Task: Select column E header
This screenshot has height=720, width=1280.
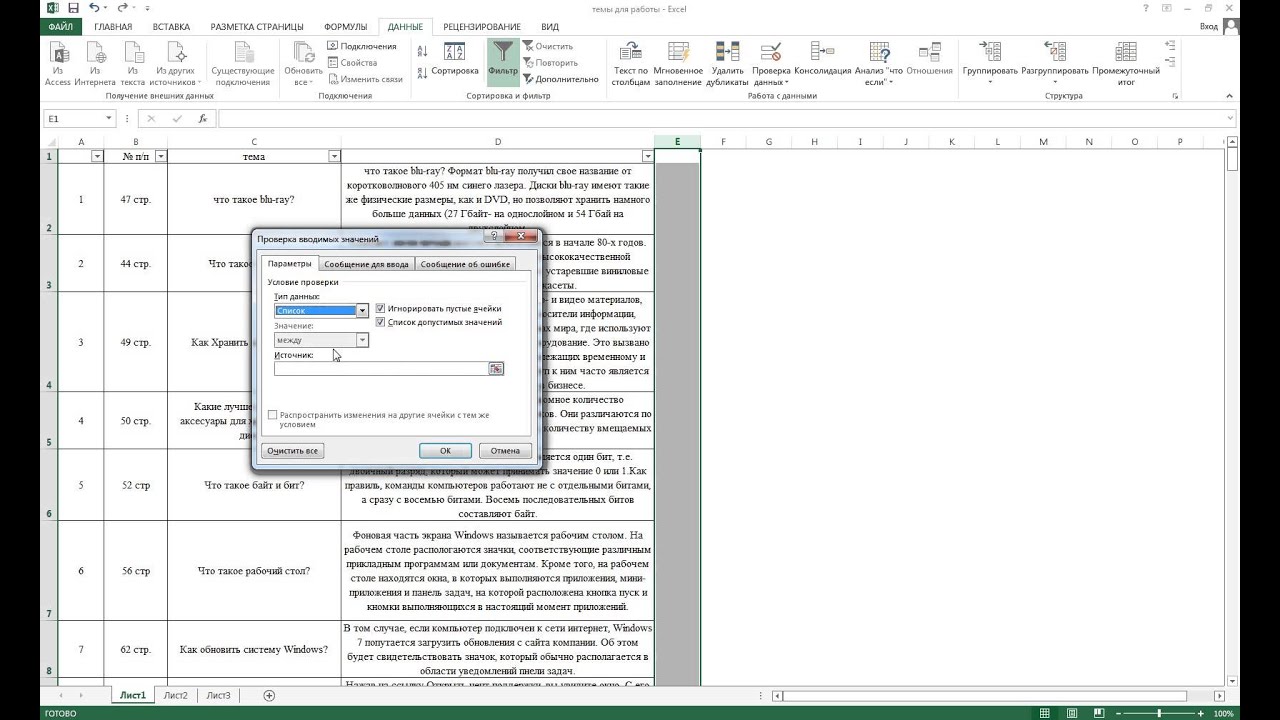Action: click(677, 142)
